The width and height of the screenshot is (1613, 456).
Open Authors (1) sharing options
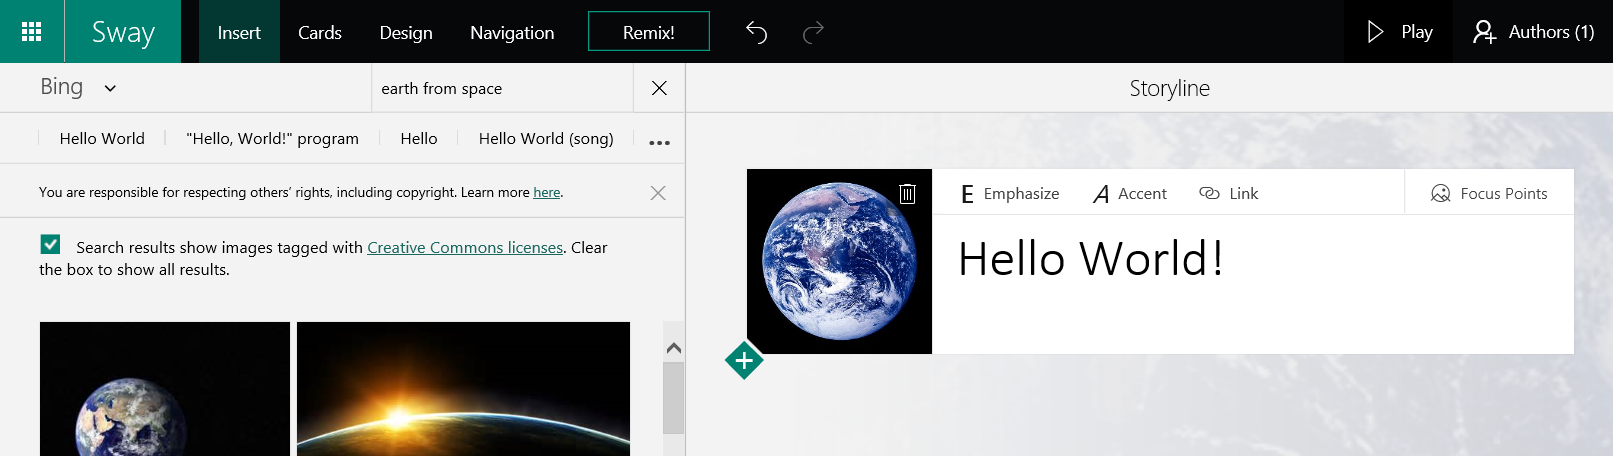pos(1533,32)
